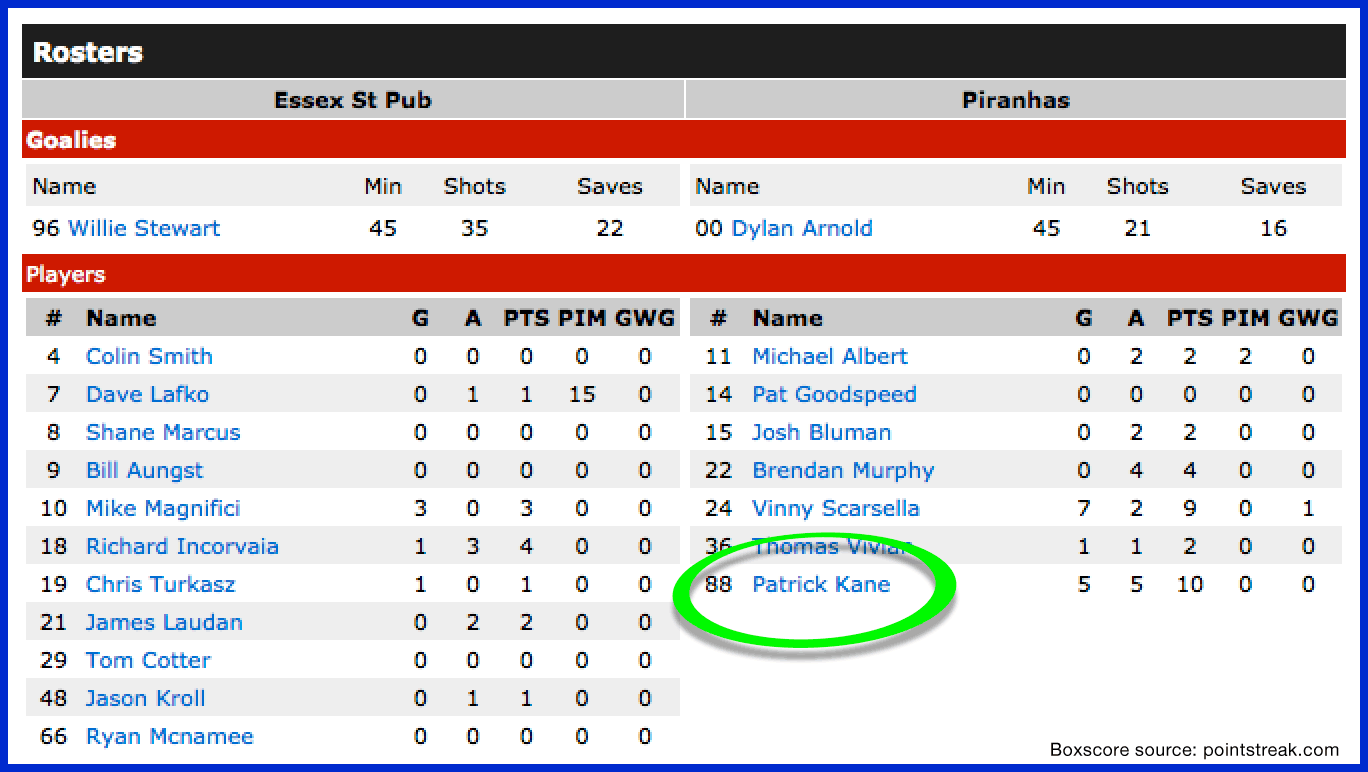Open Willie Stewart's goalie profile link

click(144, 228)
